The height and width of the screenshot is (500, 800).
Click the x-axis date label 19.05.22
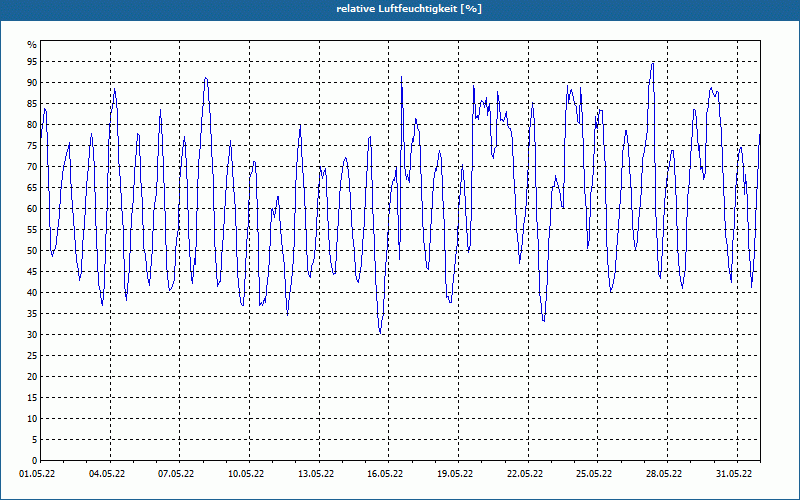click(x=455, y=474)
